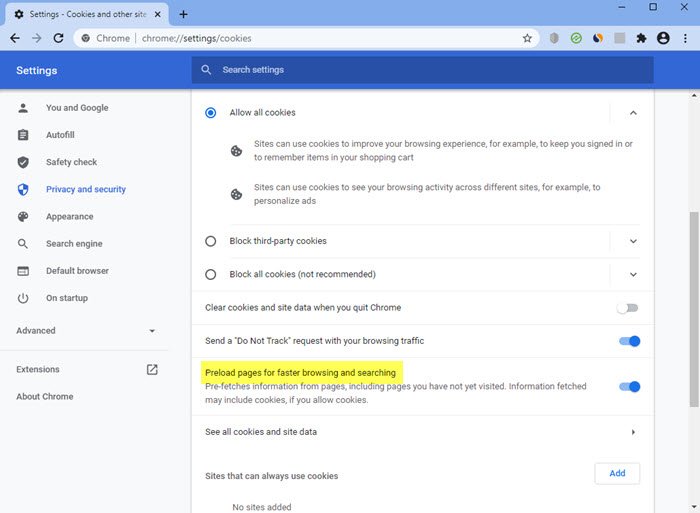Open Safety check section
700x513 pixels.
pyautogui.click(x=71, y=162)
